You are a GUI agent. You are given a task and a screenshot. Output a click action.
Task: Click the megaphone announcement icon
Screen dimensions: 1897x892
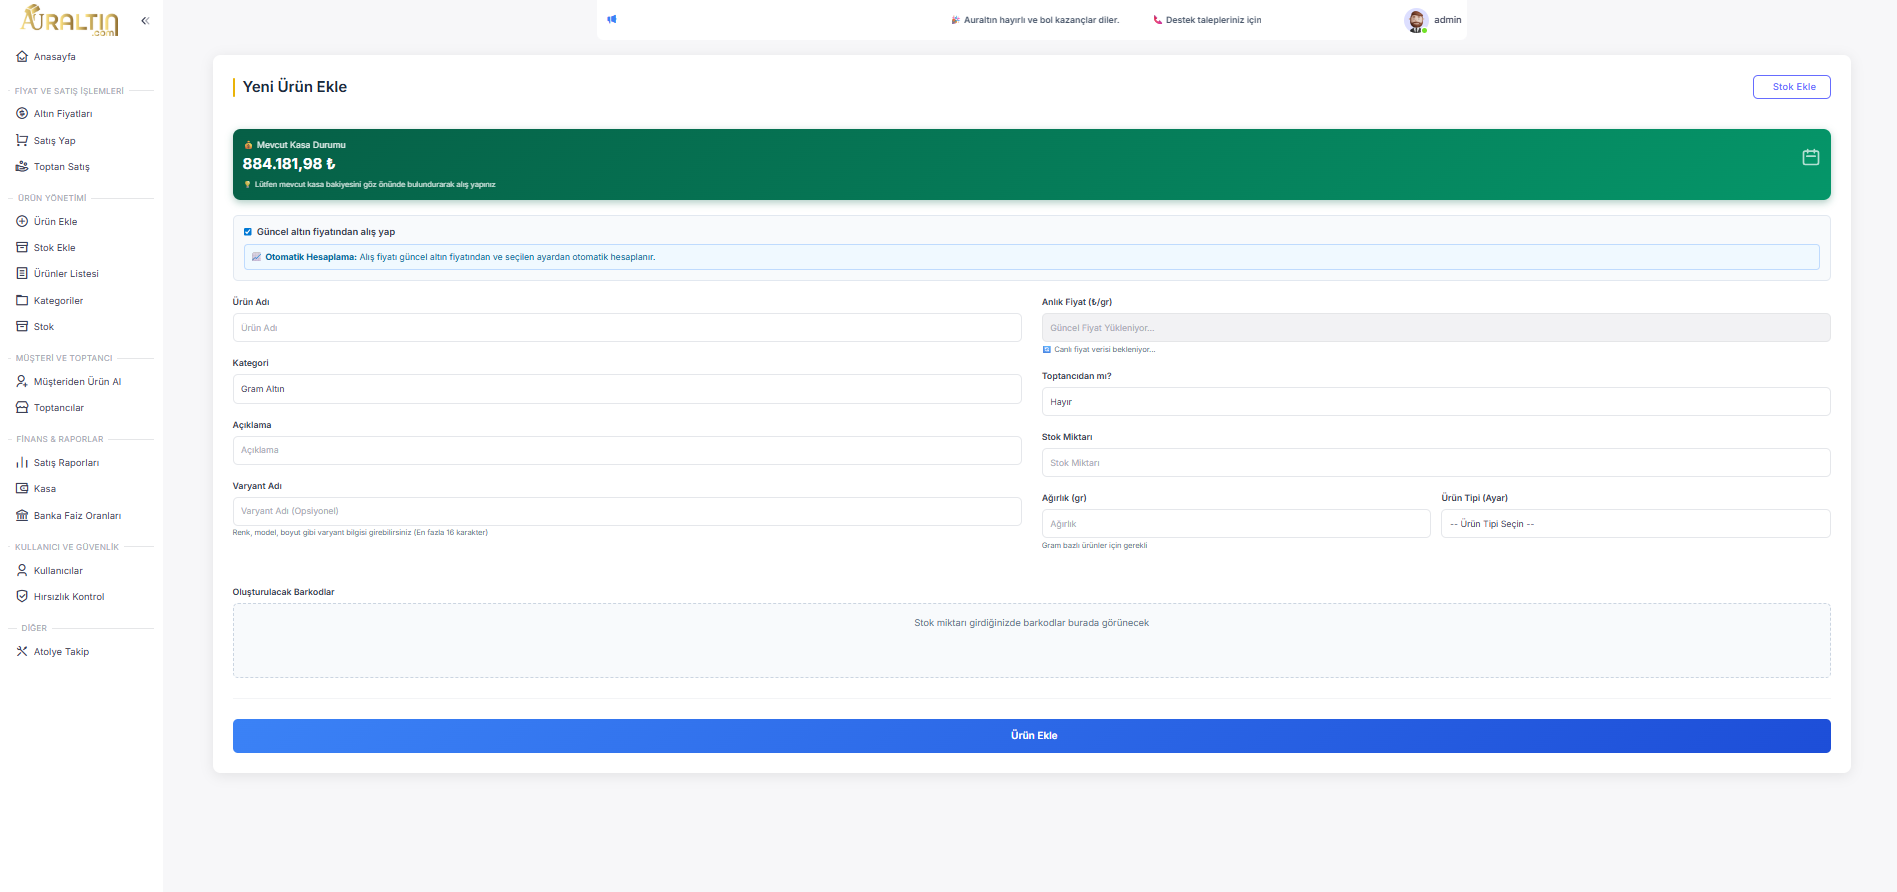pos(612,19)
